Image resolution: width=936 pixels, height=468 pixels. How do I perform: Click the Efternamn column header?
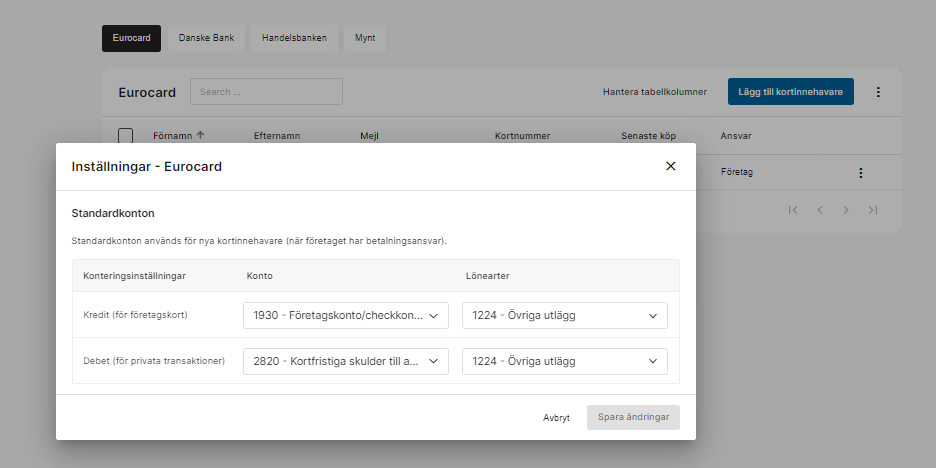pyautogui.click(x=277, y=136)
